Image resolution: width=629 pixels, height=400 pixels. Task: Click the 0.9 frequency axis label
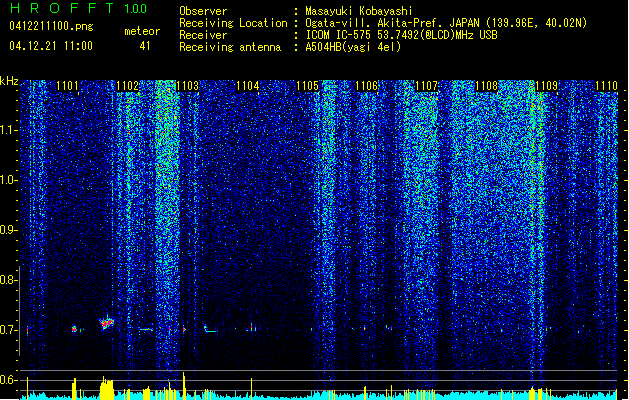[8, 230]
